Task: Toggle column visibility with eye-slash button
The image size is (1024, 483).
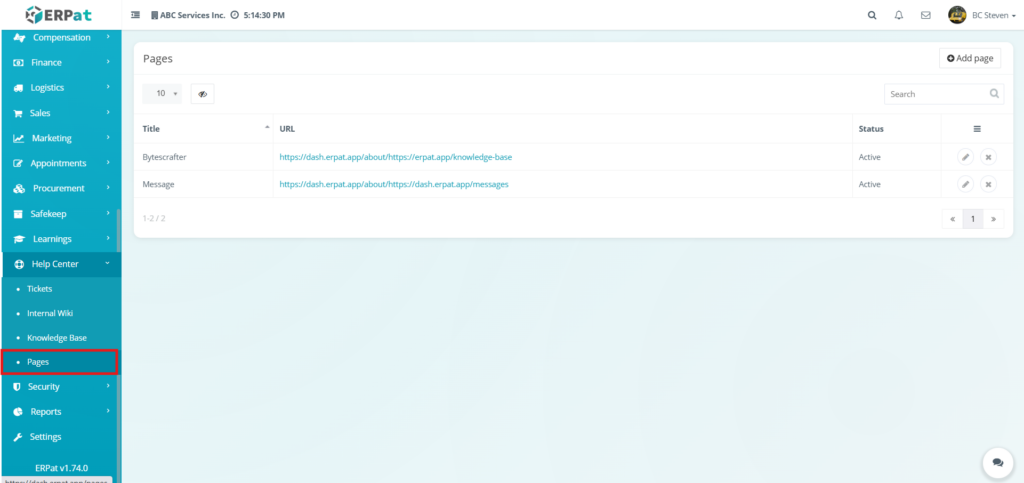Action: (x=202, y=94)
